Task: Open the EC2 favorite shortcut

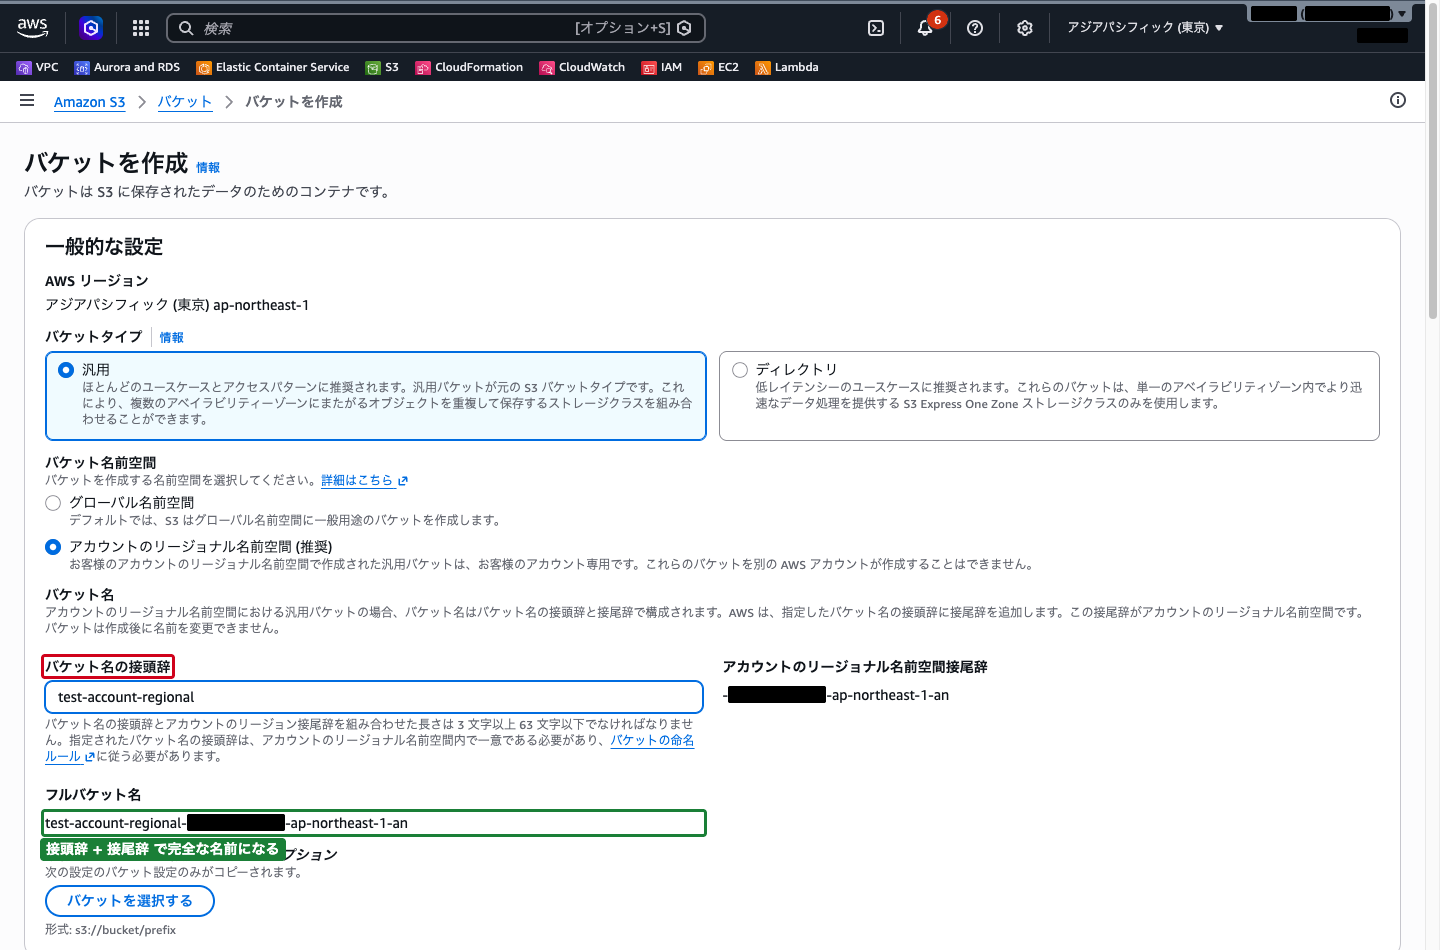Action: [719, 67]
